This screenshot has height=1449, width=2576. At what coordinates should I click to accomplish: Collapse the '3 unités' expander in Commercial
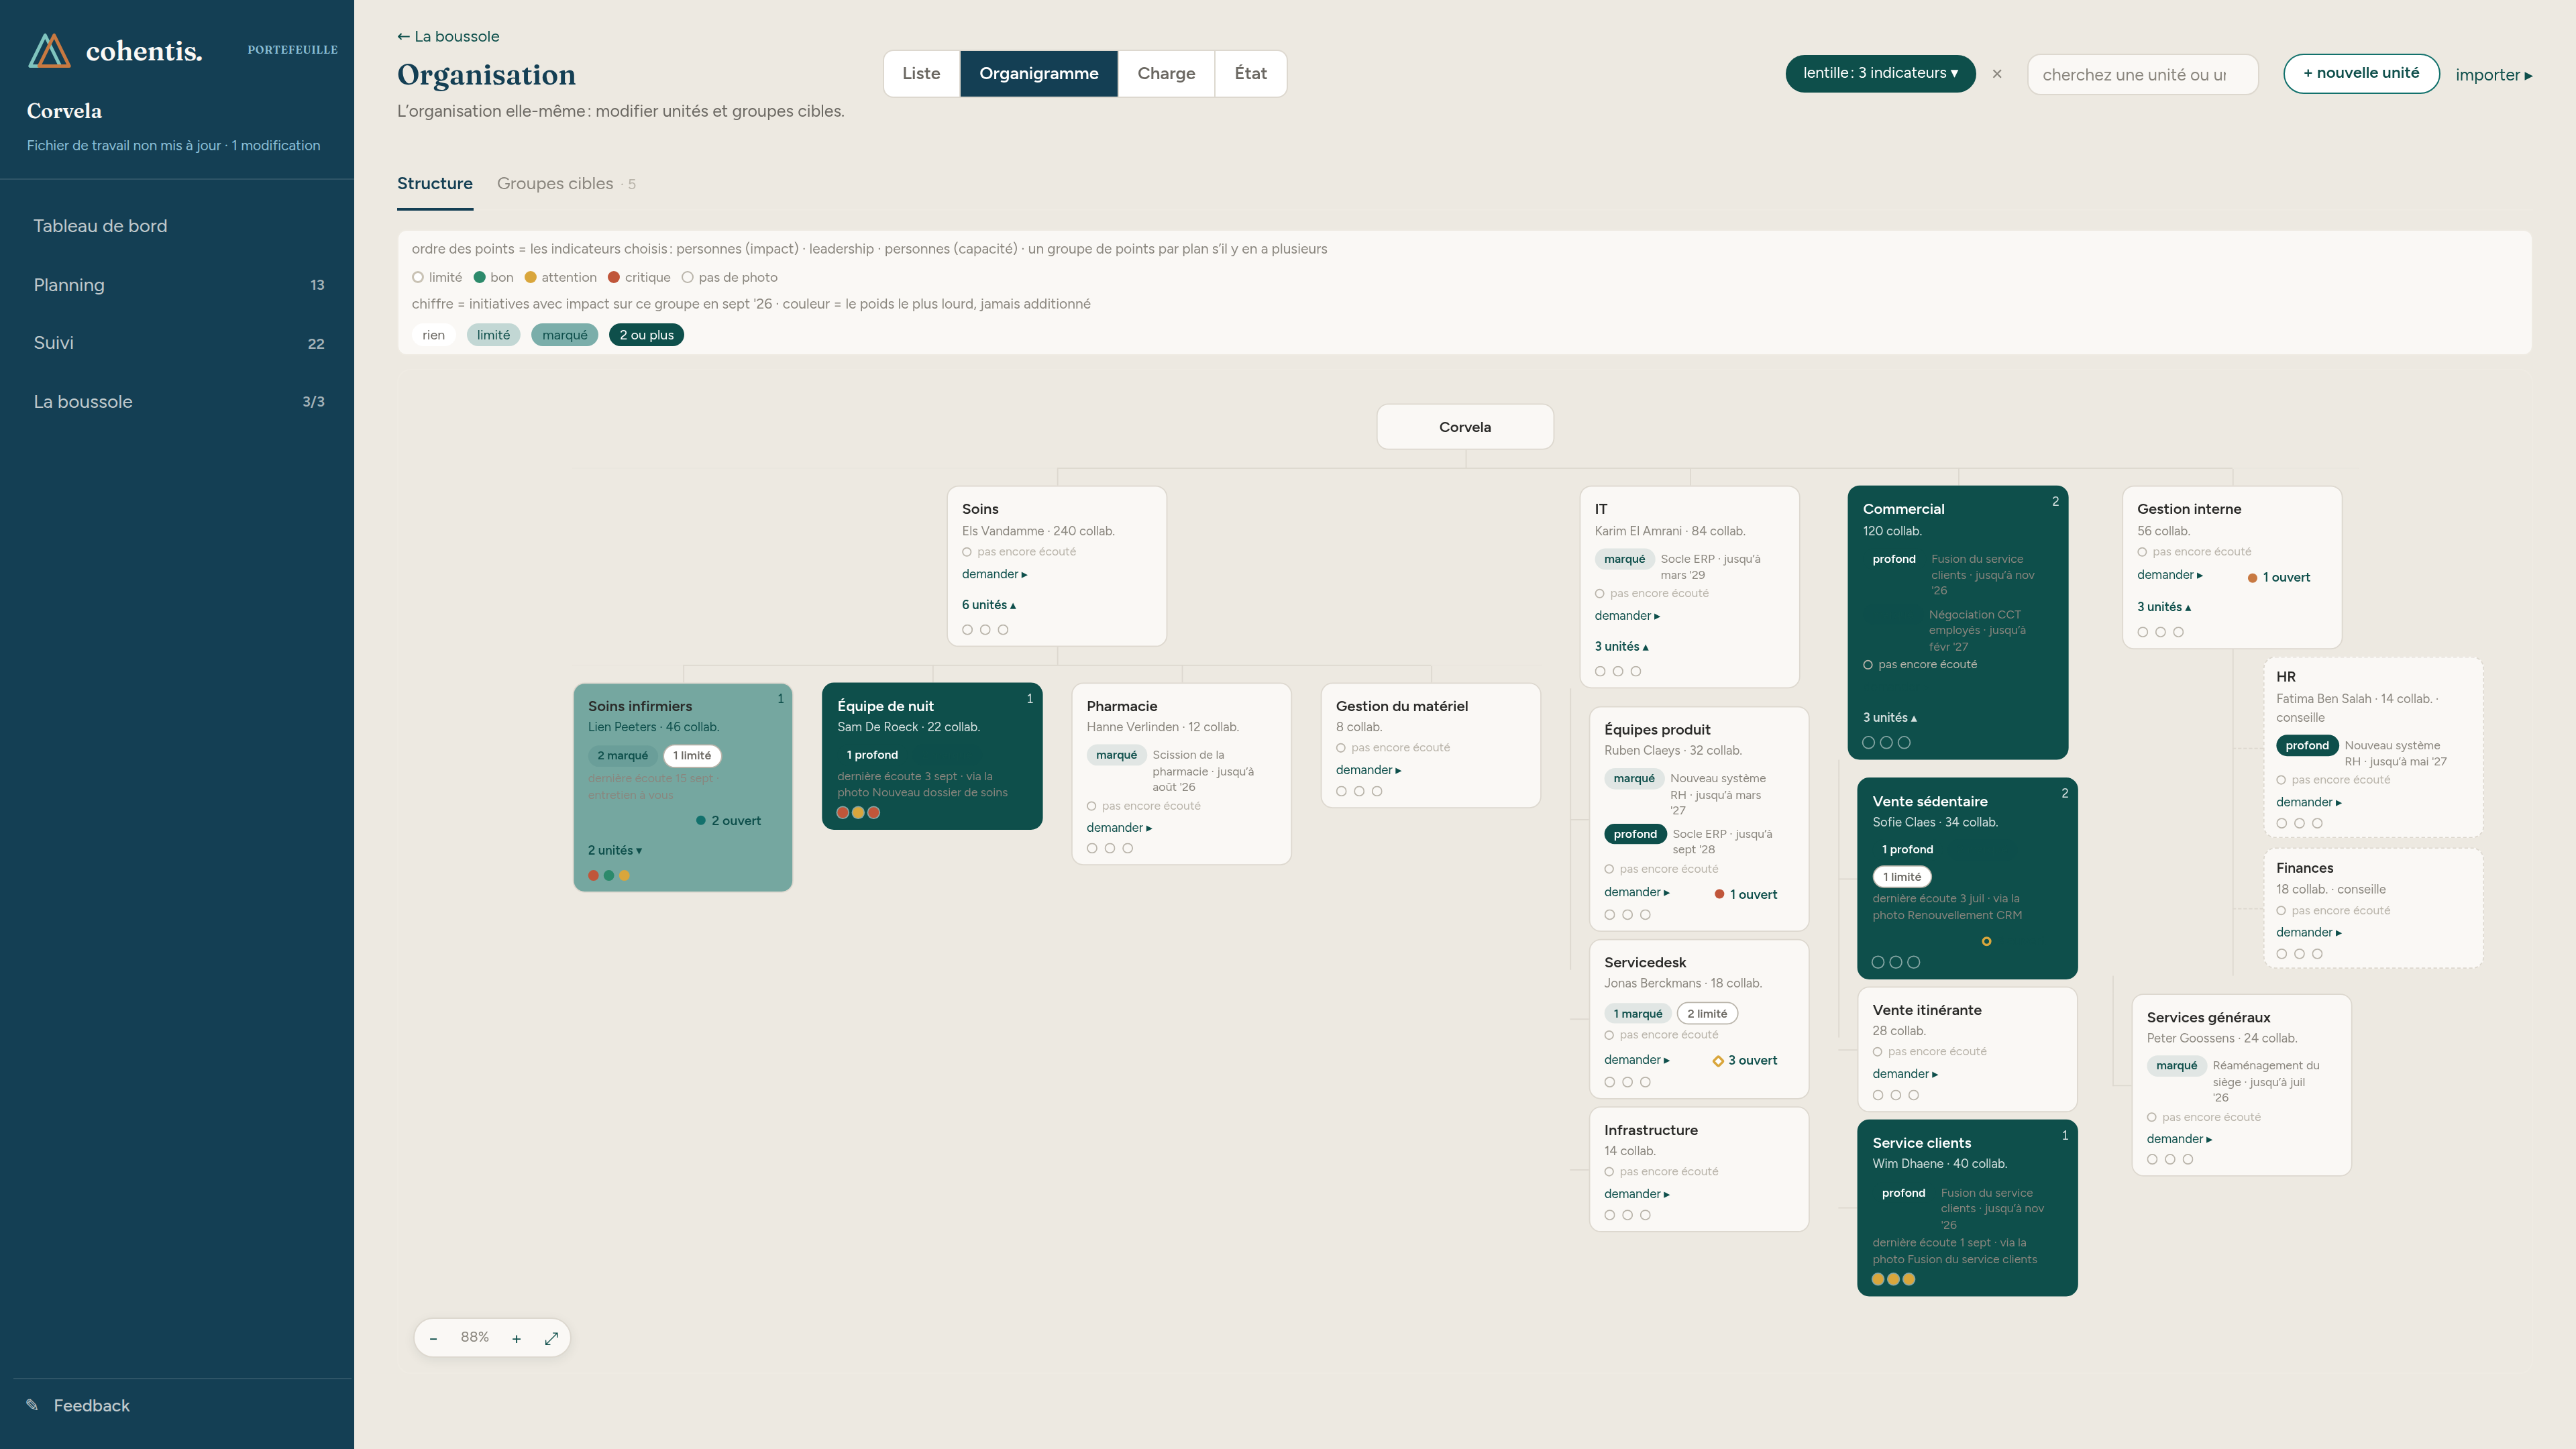click(x=1889, y=718)
